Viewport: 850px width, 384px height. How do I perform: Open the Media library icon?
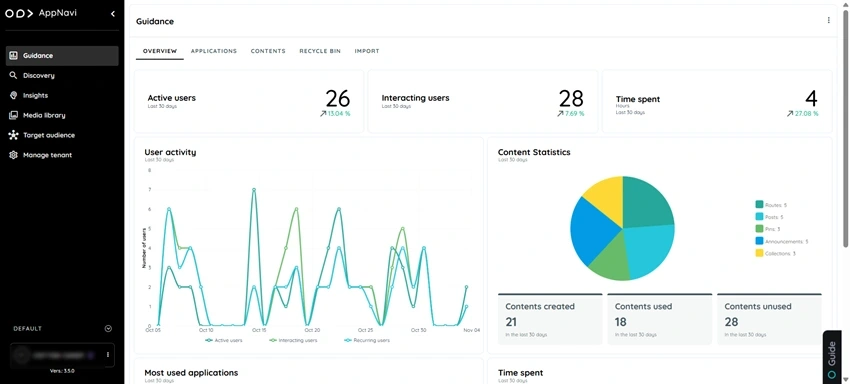[14, 115]
